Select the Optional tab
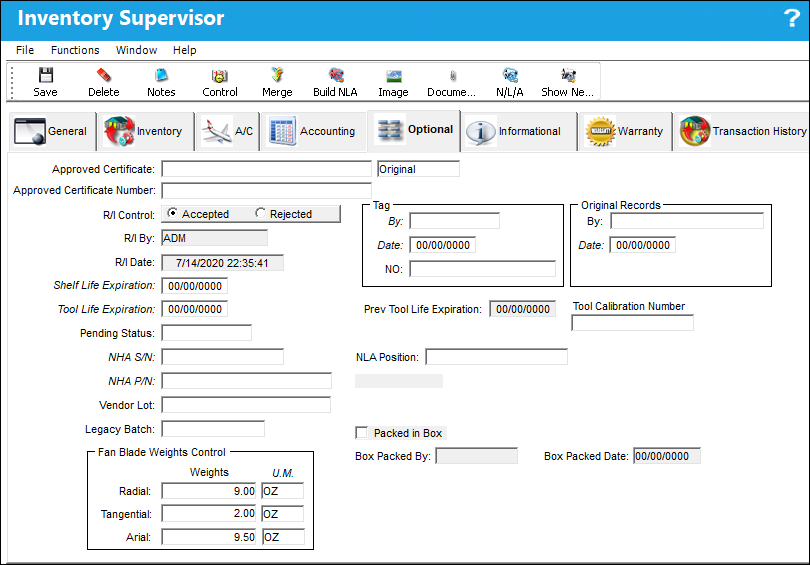 pyautogui.click(x=414, y=130)
